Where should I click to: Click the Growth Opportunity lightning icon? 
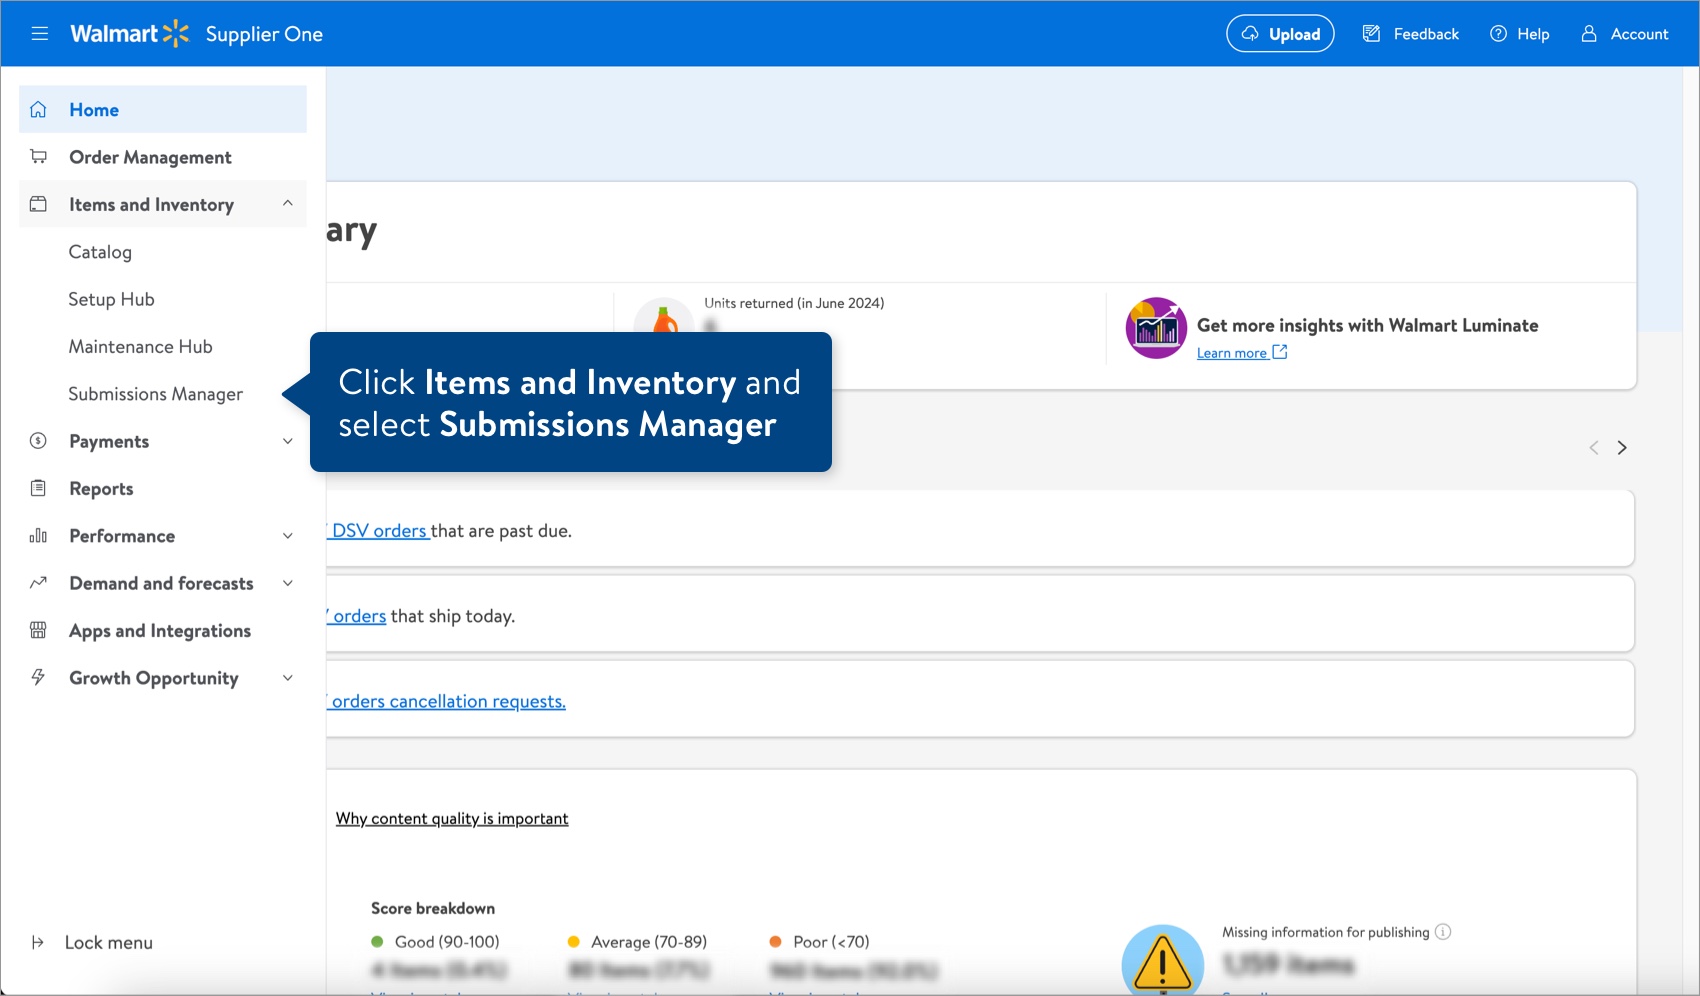[x=39, y=677]
